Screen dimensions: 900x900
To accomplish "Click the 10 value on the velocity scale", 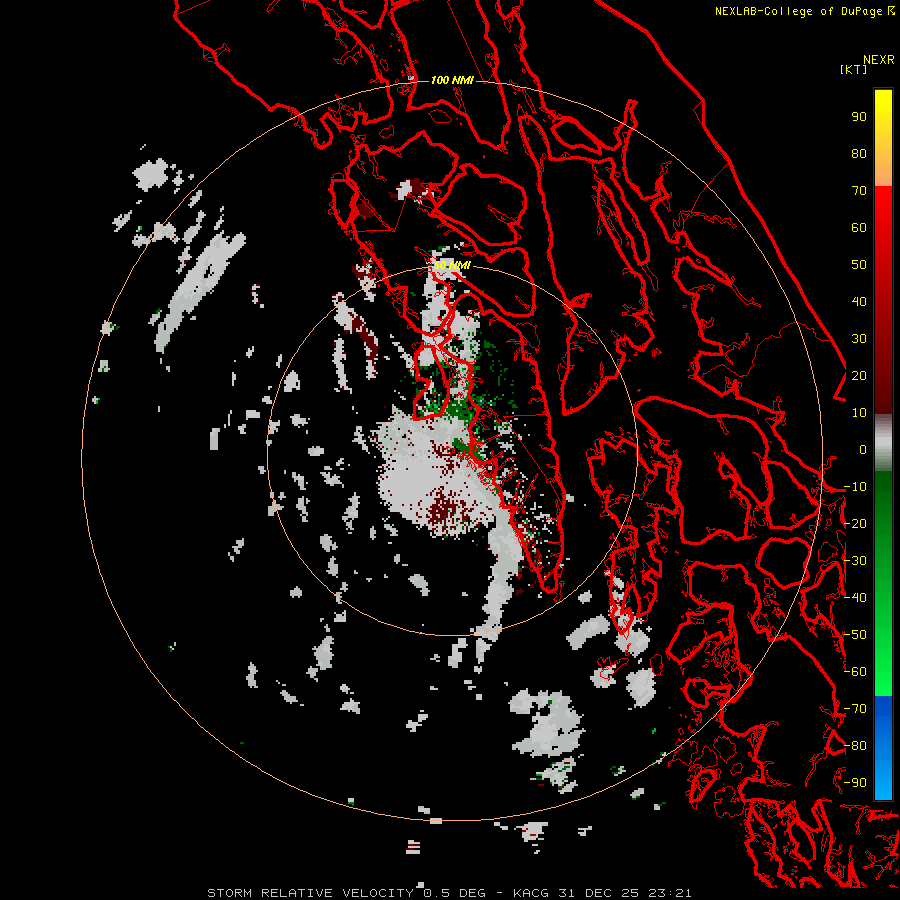I will click(859, 413).
